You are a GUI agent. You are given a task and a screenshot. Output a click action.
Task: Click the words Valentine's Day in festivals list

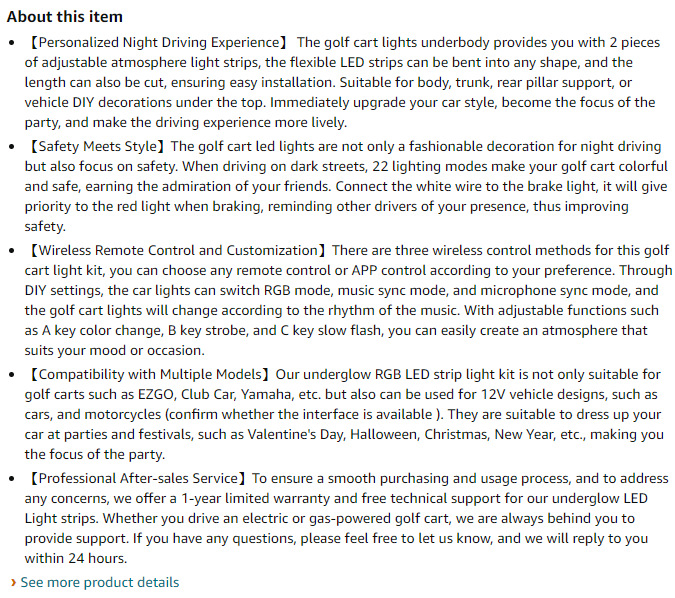297,434
